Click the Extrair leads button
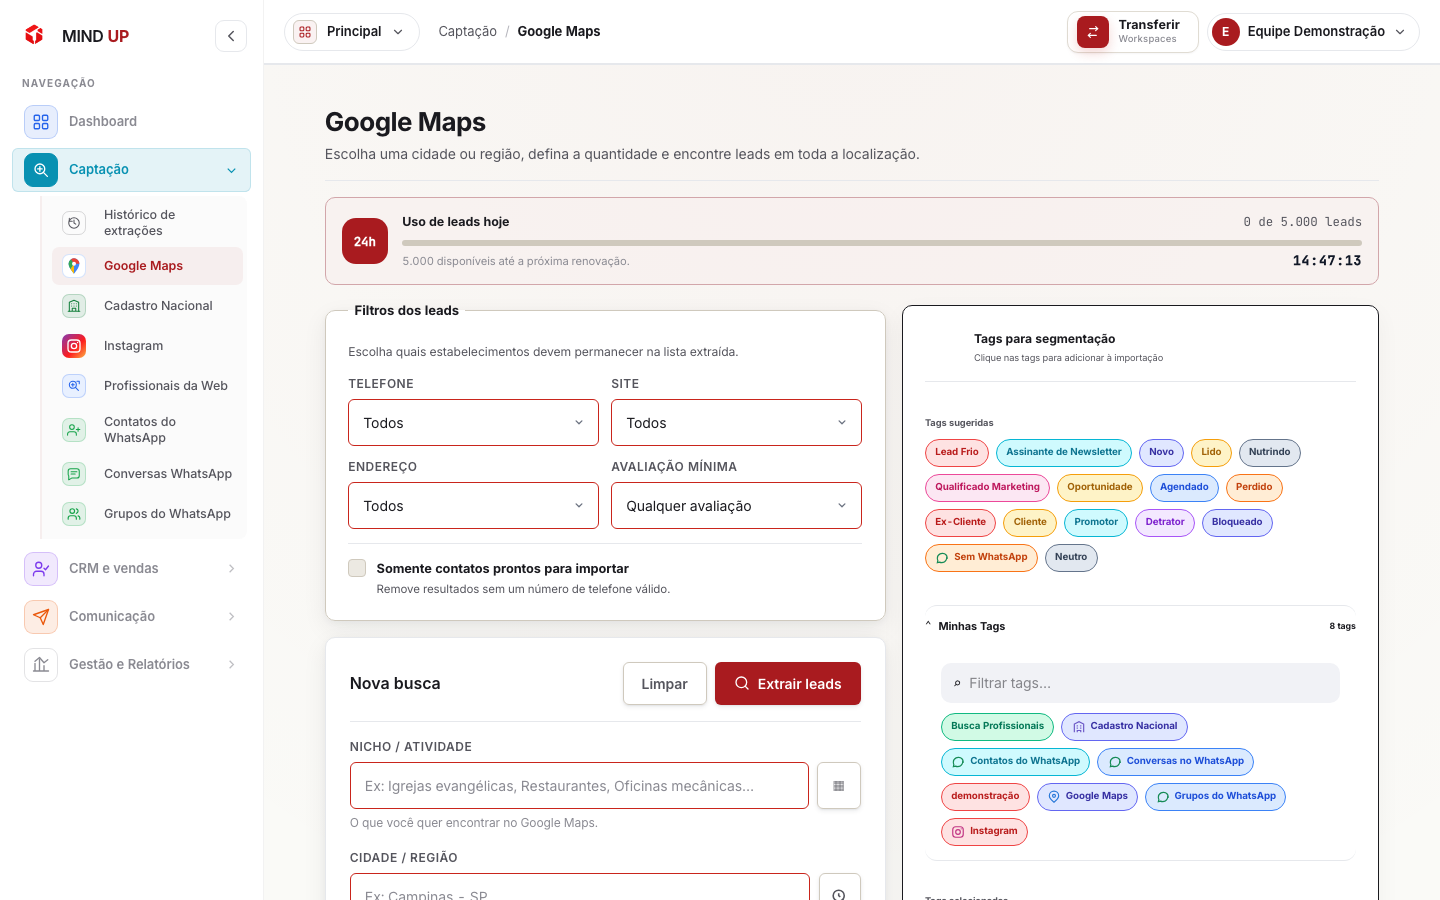The width and height of the screenshot is (1440, 900). tap(788, 684)
